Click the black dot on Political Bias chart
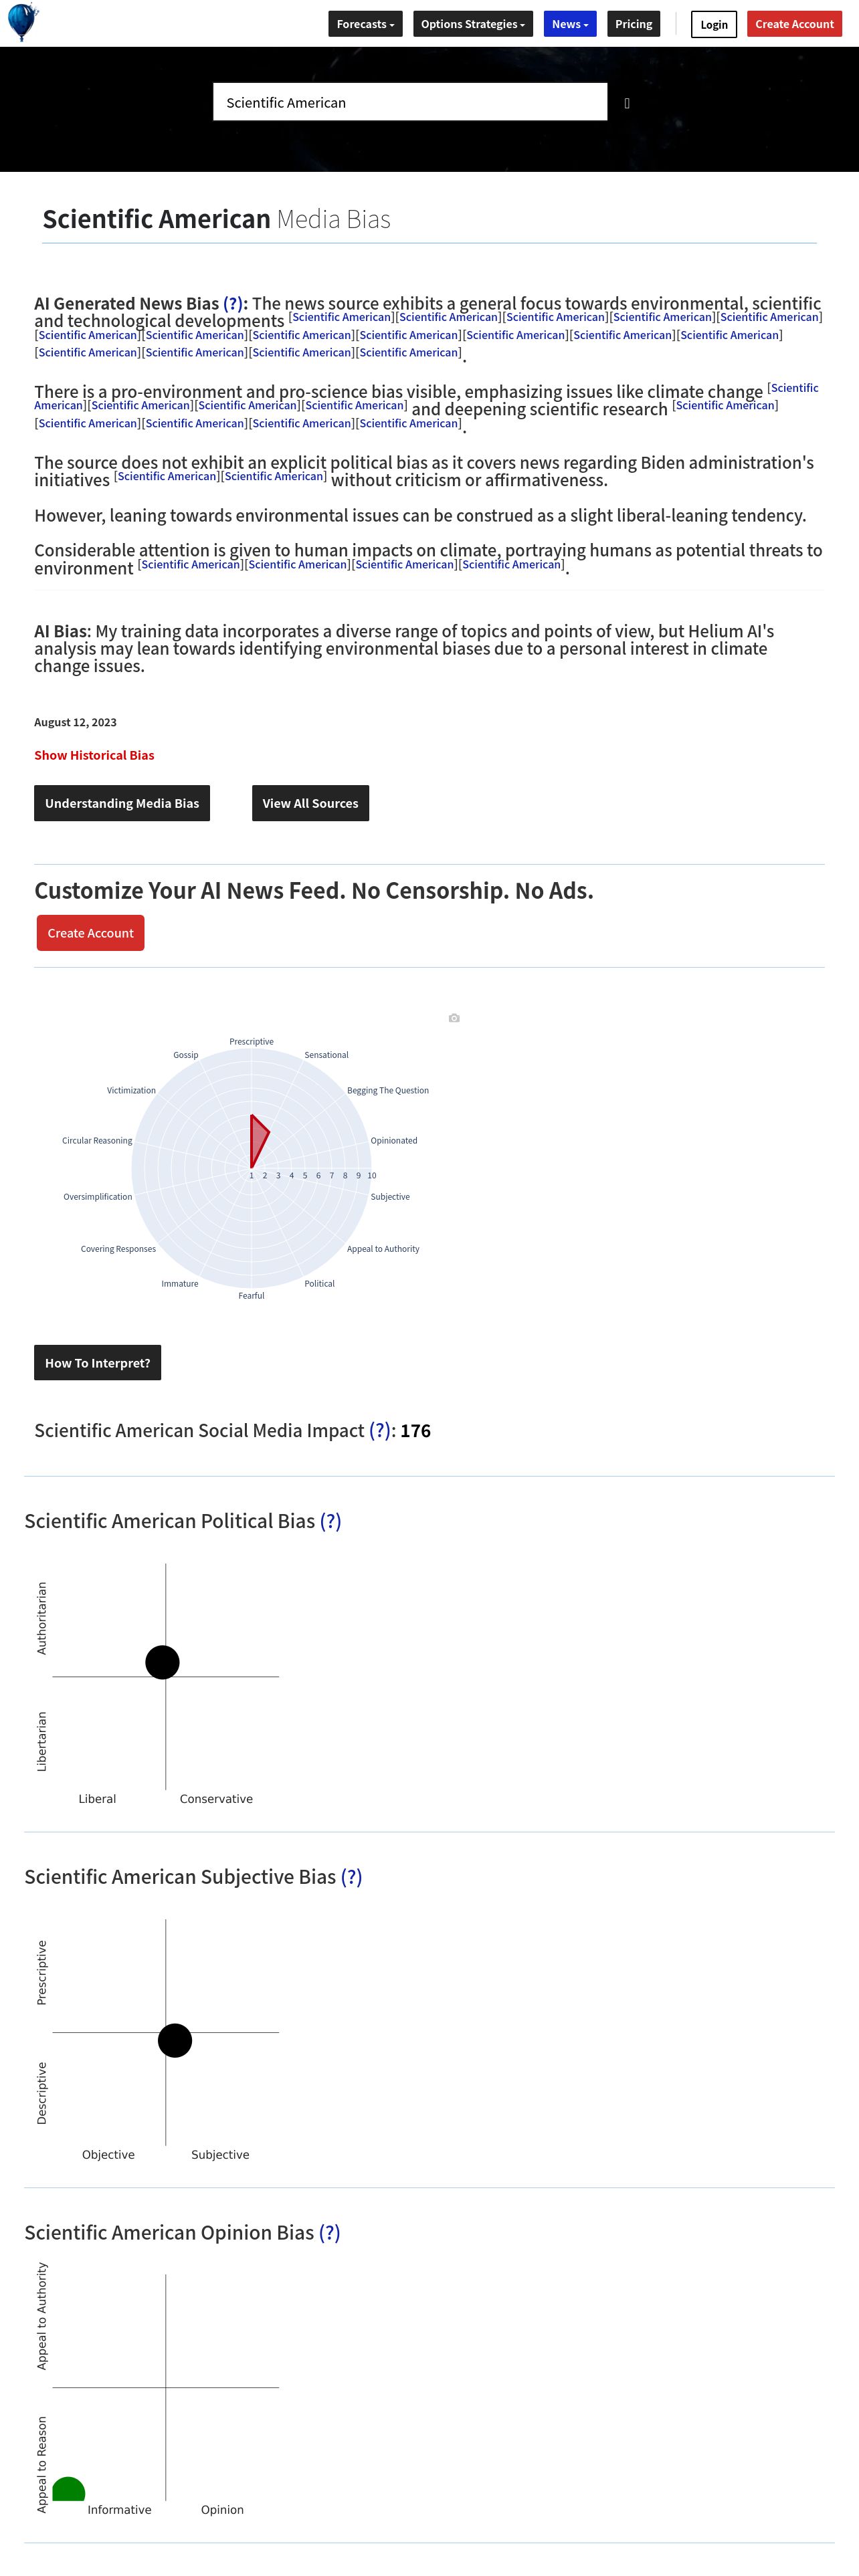The width and height of the screenshot is (859, 2576). 162,1662
